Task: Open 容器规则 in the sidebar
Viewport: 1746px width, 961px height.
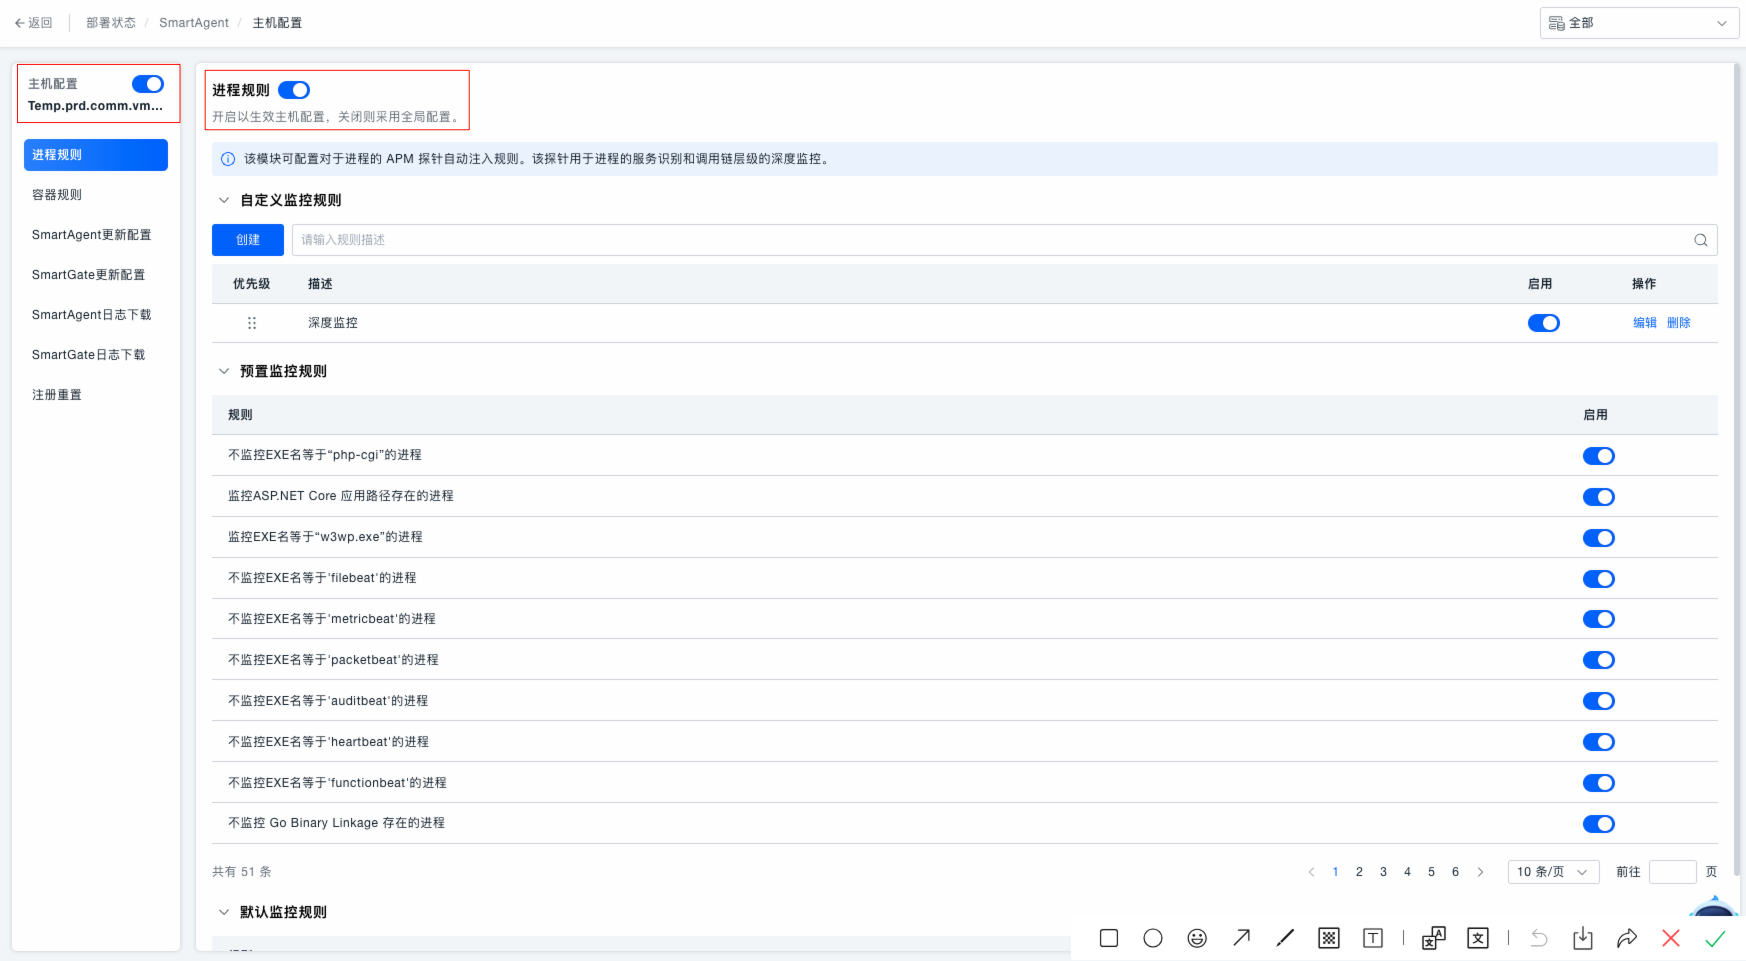Action: tap(57, 195)
